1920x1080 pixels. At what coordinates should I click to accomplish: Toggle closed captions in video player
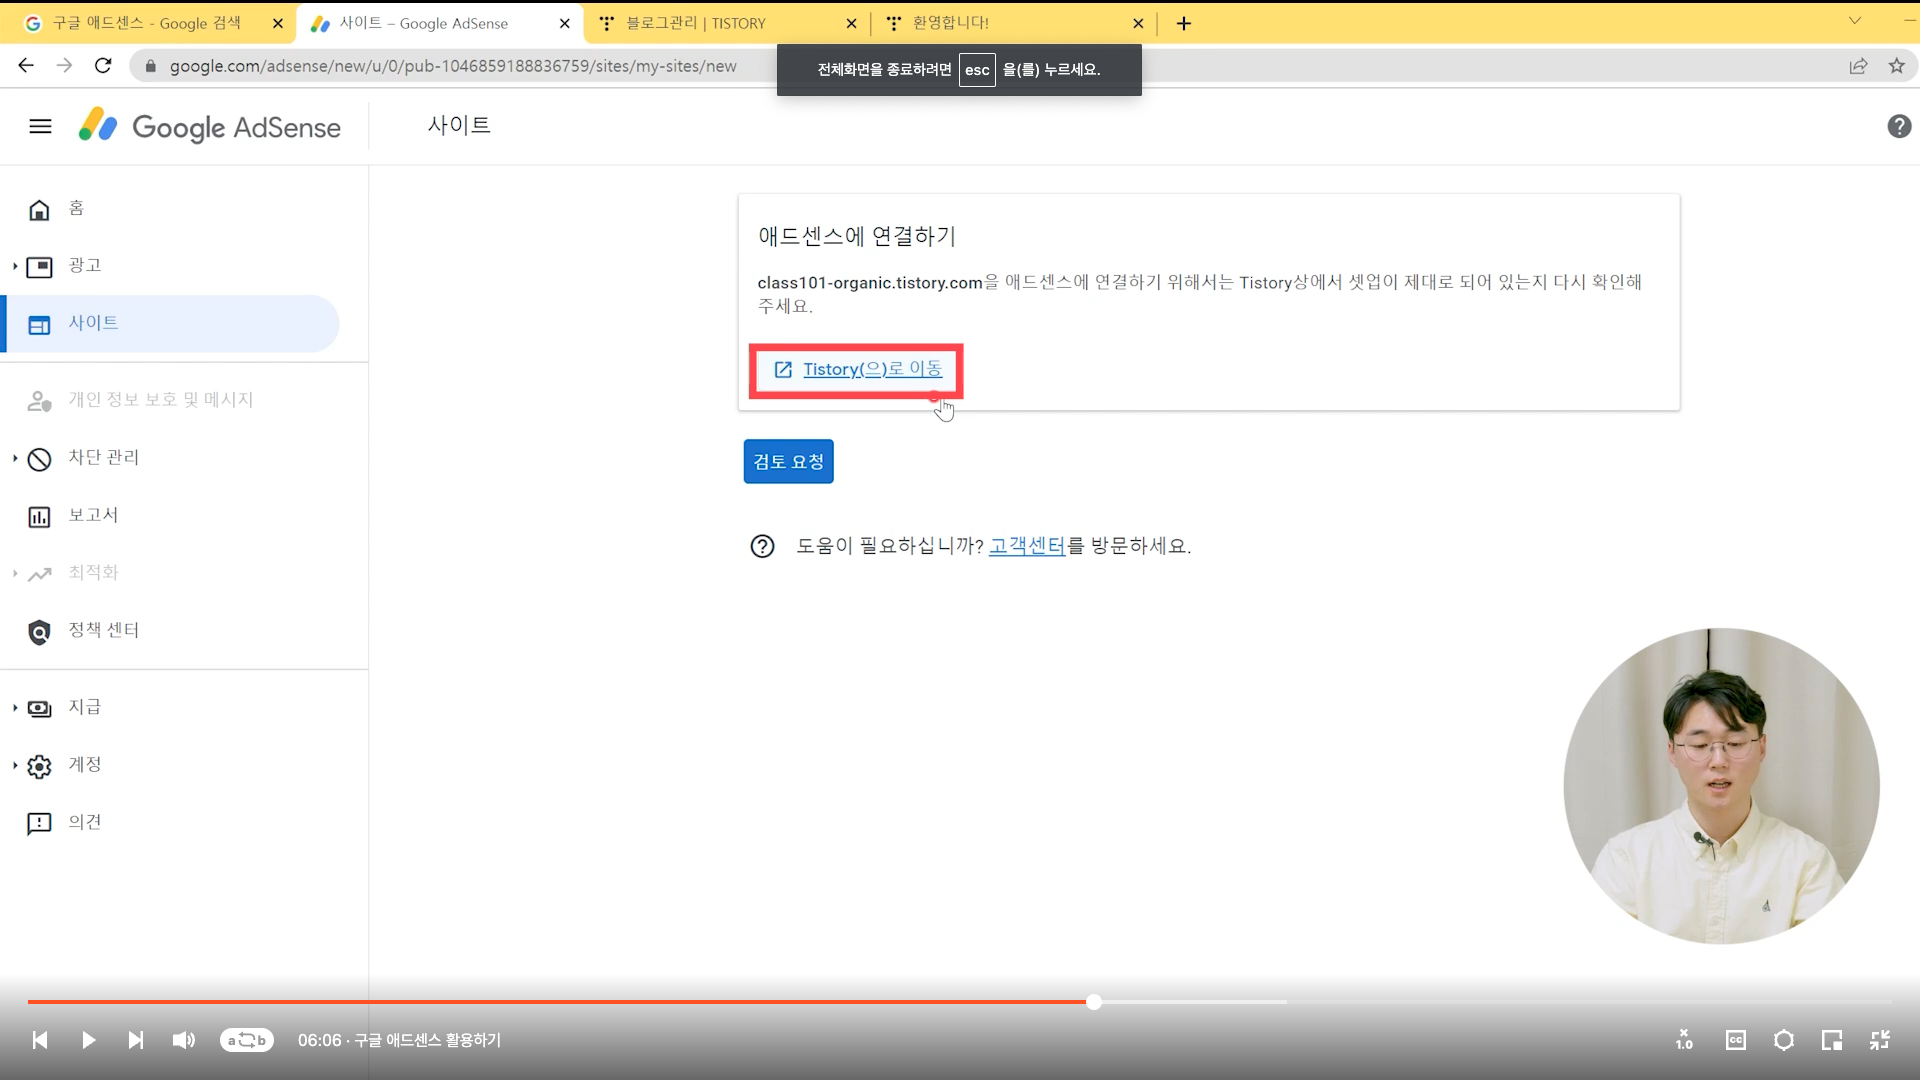pyautogui.click(x=1735, y=1040)
